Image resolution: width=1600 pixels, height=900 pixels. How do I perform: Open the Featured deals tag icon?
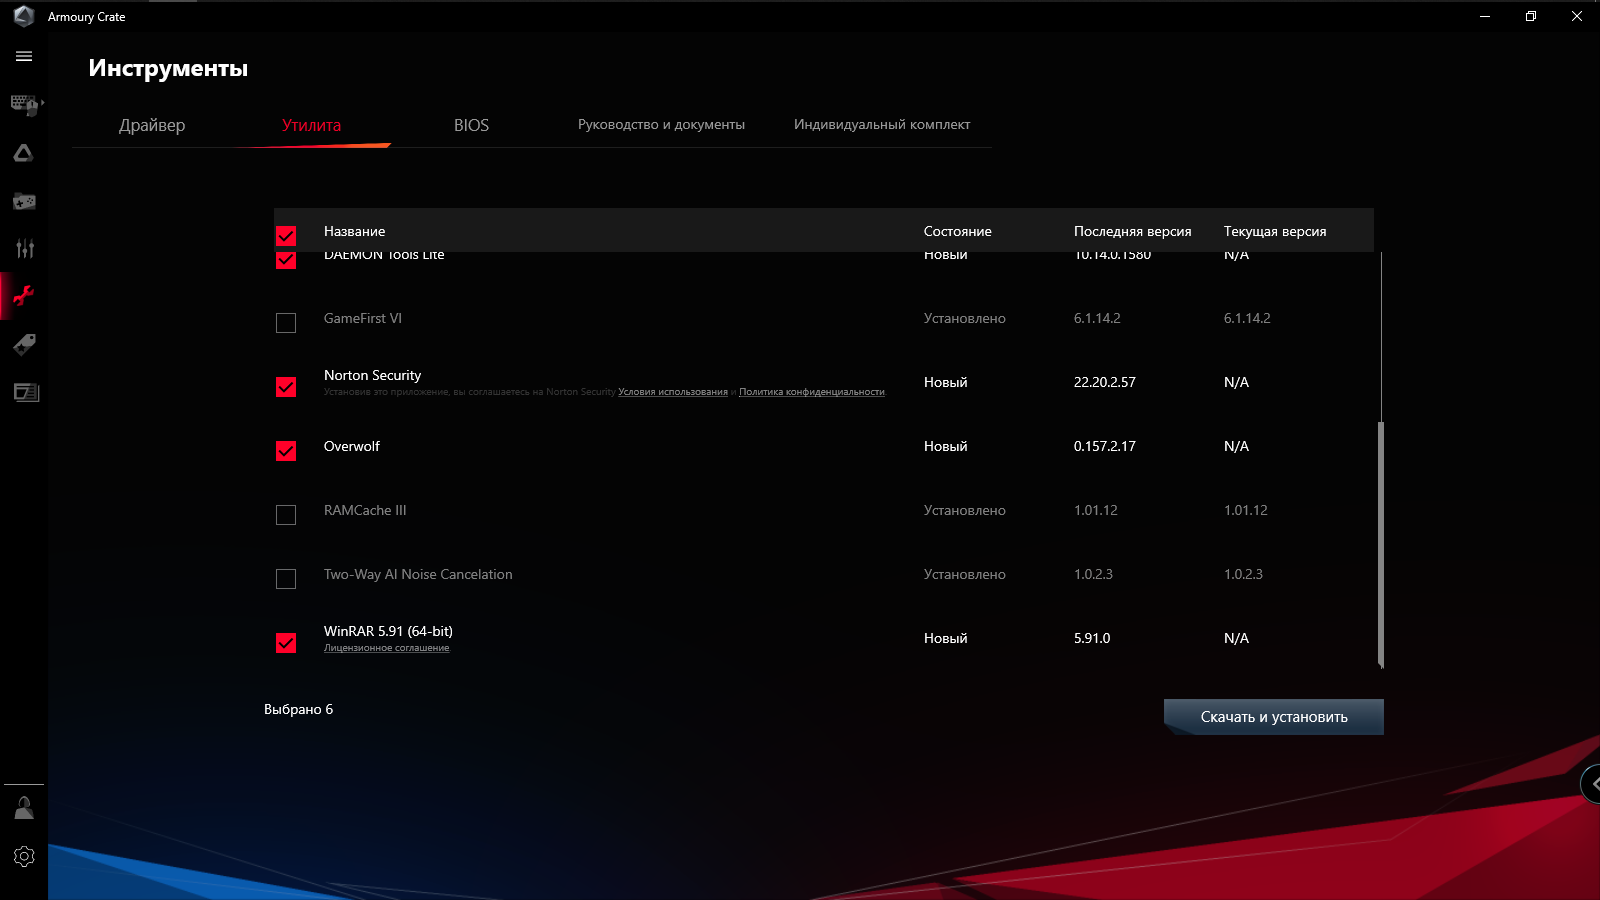pyautogui.click(x=24, y=344)
